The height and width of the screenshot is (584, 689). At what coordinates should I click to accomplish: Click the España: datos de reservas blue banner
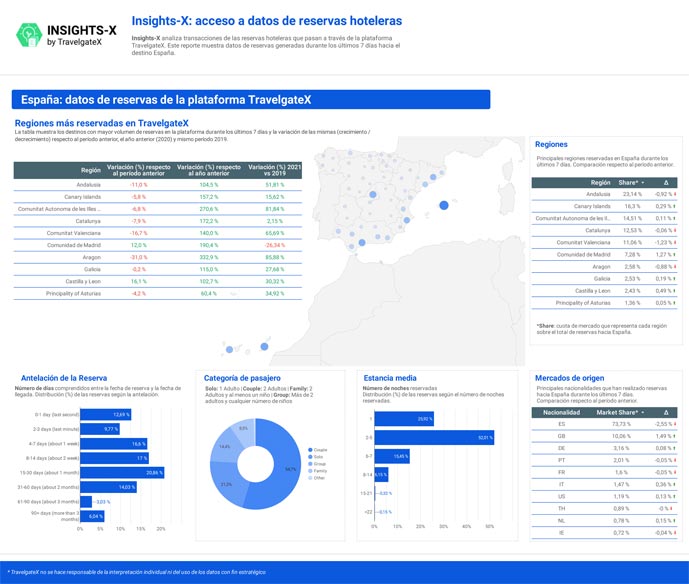(251, 100)
